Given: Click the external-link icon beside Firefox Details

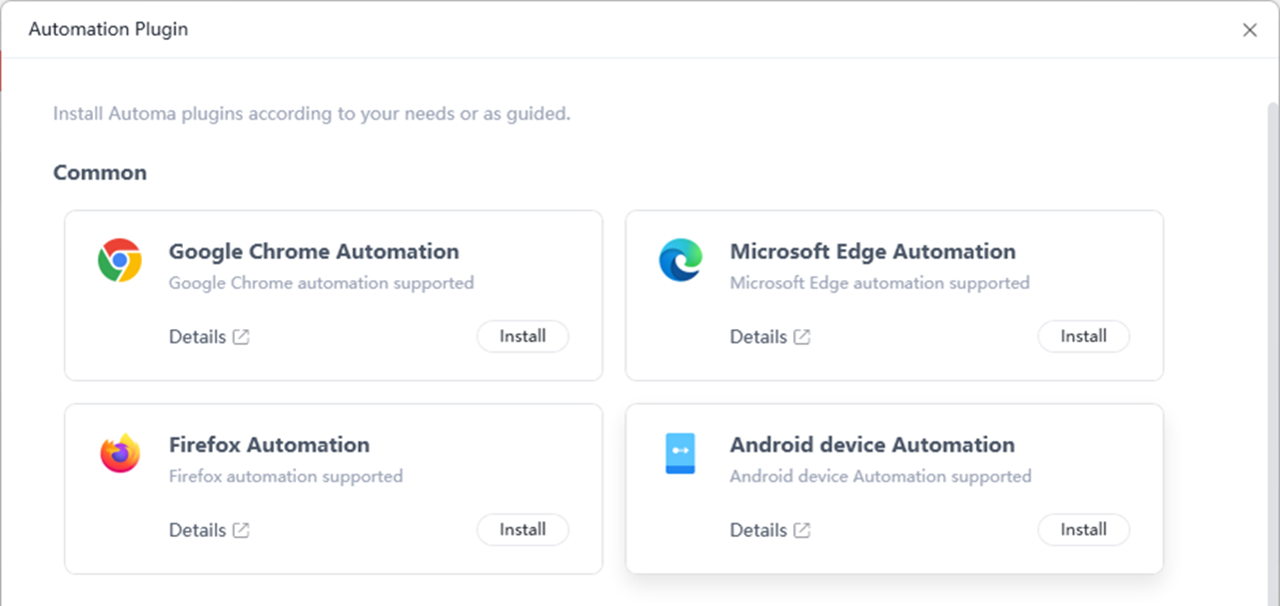Looking at the screenshot, I should [x=242, y=530].
